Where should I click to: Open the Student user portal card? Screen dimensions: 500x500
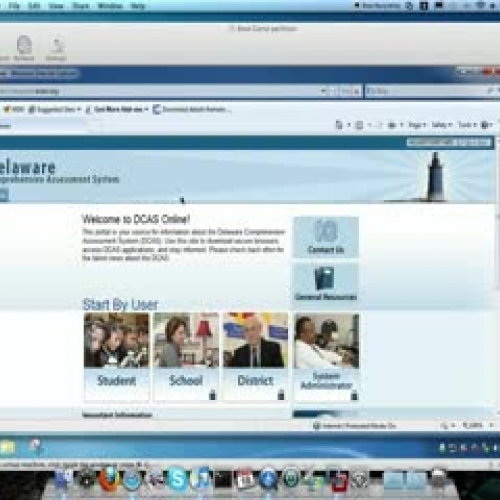pyautogui.click(x=116, y=356)
